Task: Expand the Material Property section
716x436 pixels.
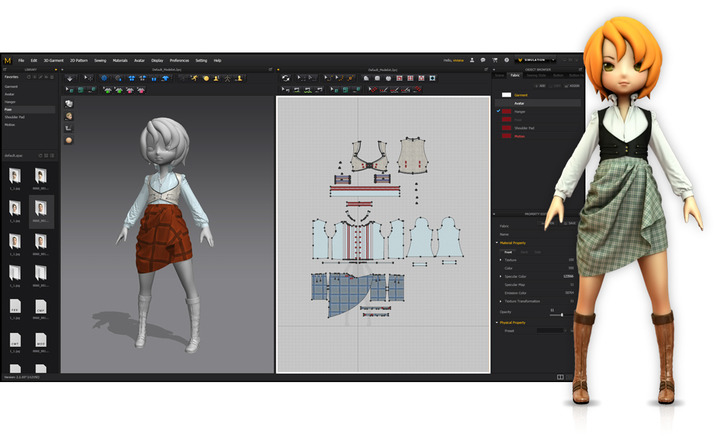Action: [x=497, y=242]
